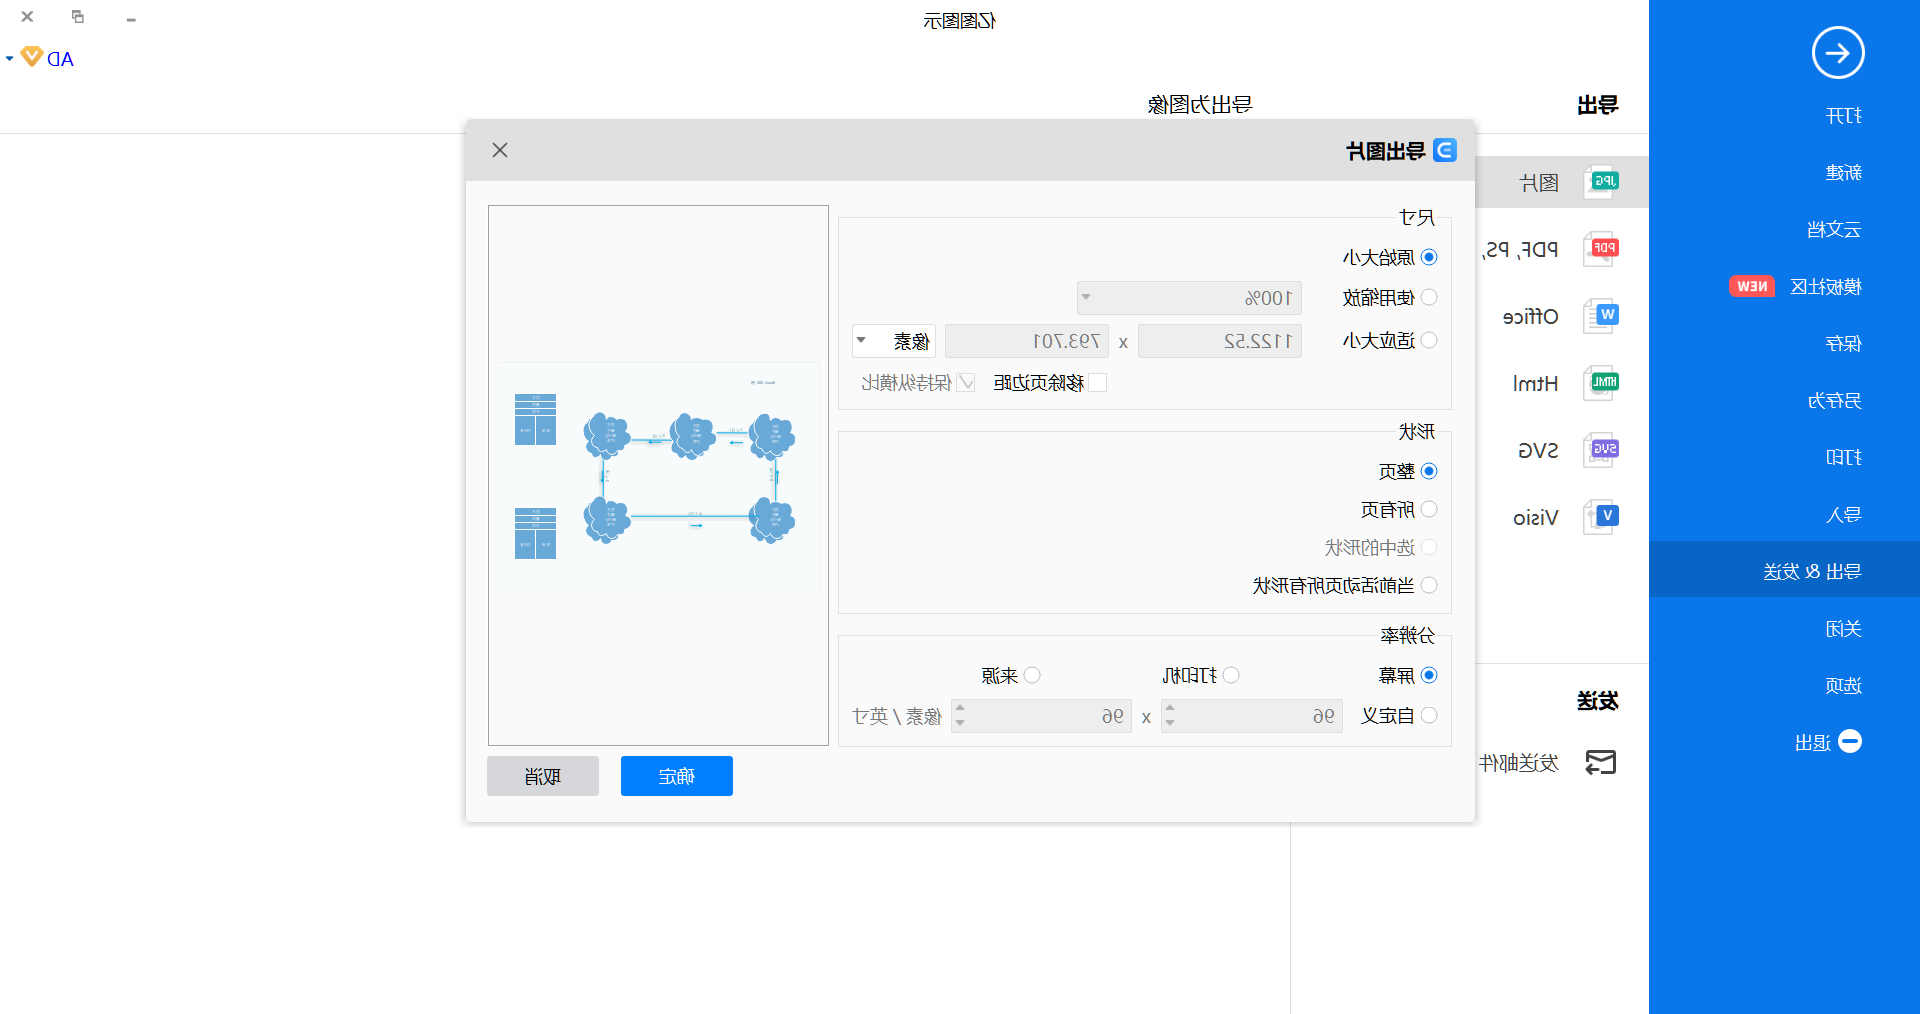Click the PDF, PS export type label
This screenshot has height=1014, width=1920.
click(x=1521, y=250)
